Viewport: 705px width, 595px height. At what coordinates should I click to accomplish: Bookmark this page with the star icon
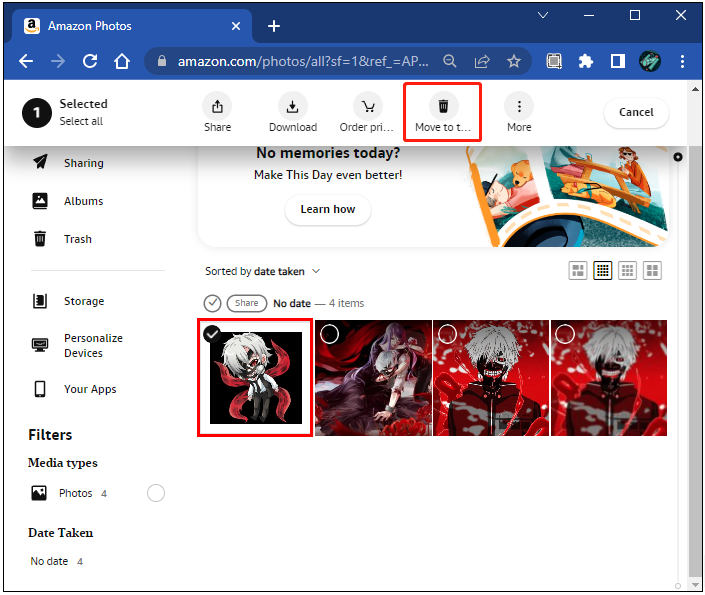coord(514,61)
